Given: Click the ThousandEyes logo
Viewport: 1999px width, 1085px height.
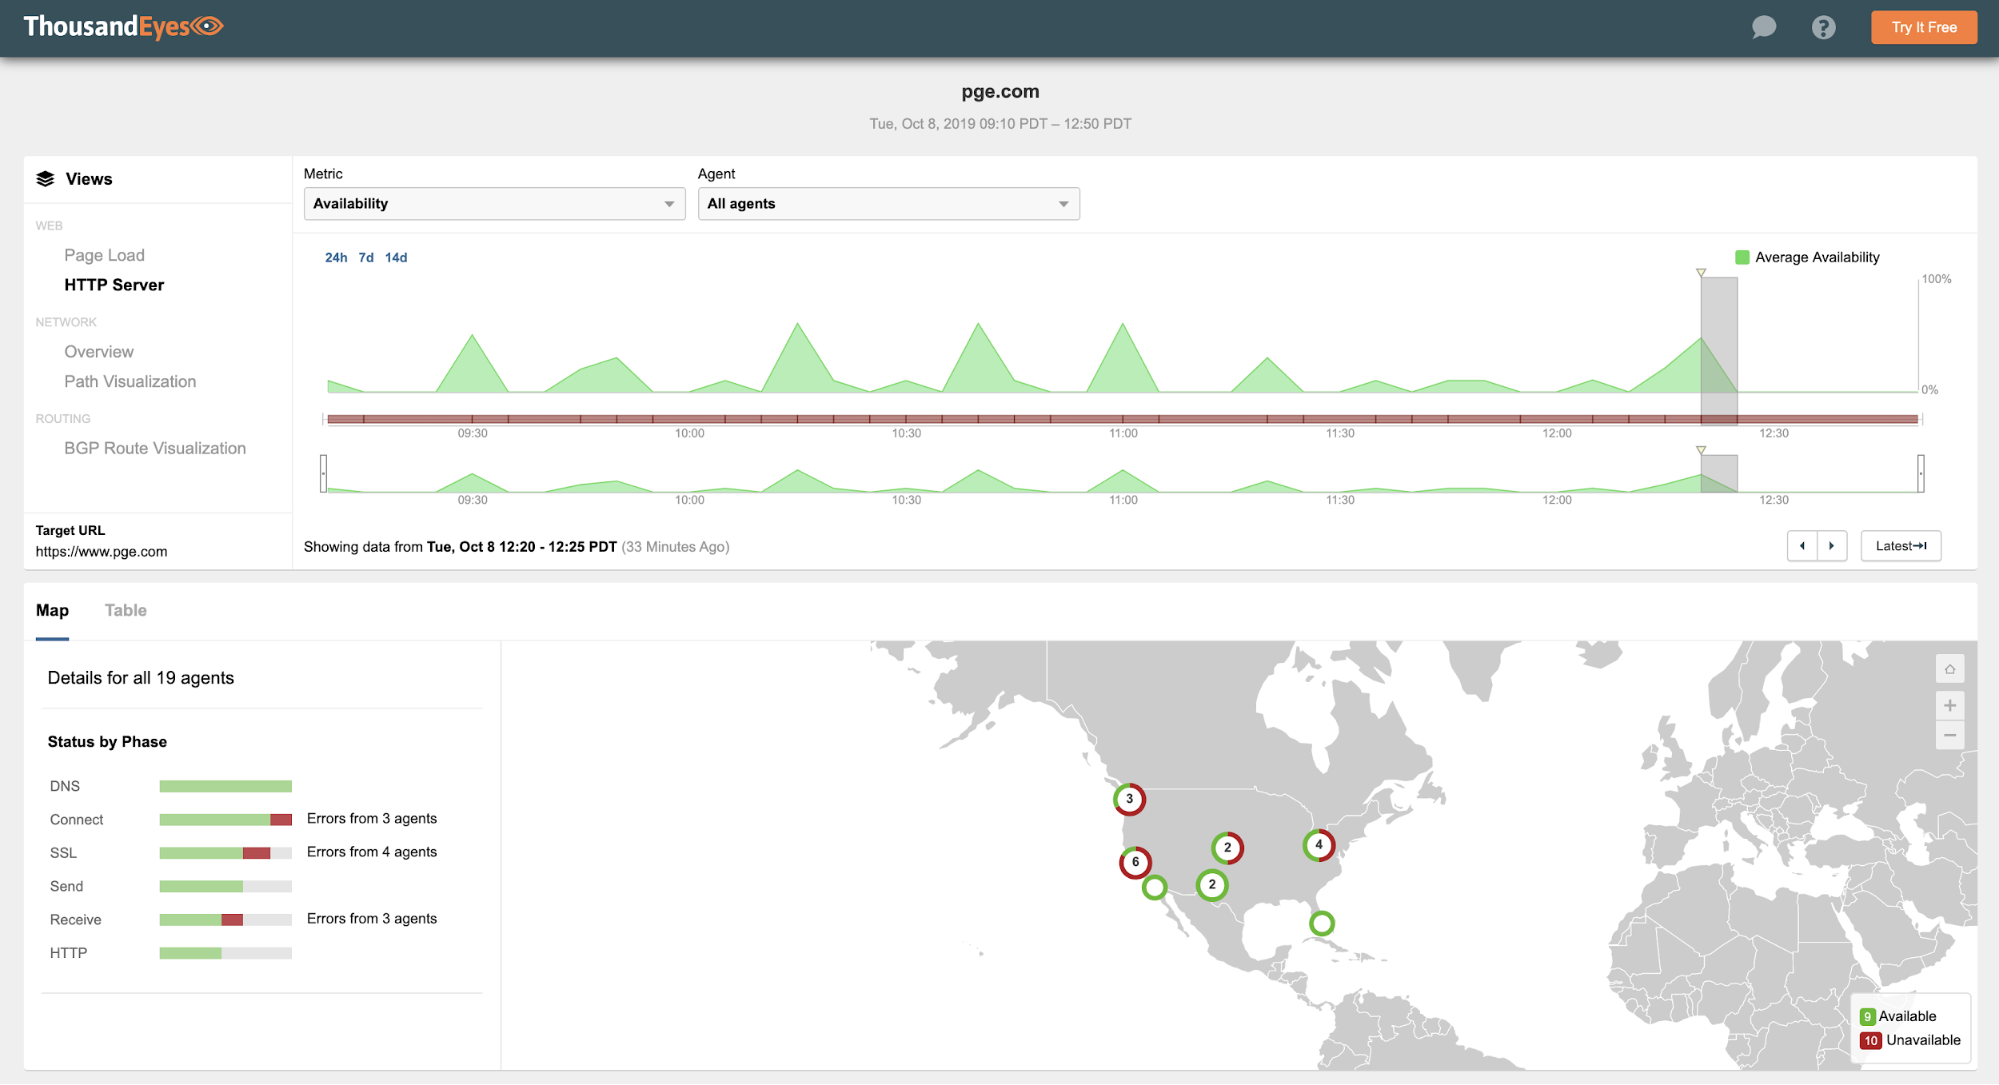Looking at the screenshot, I should coord(123,27).
